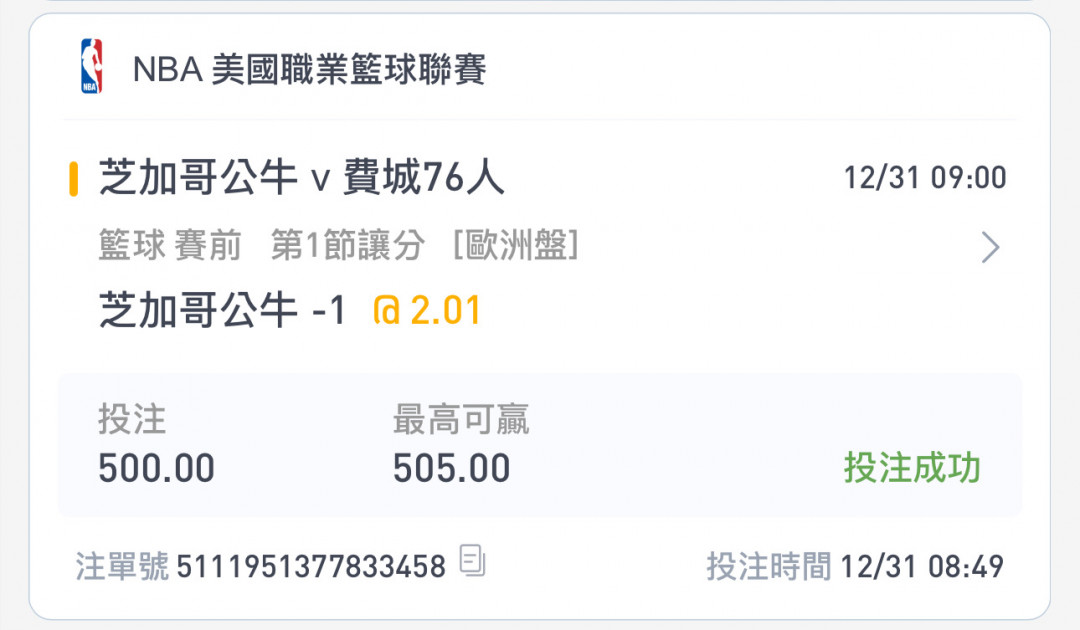The image size is (1080, 630).
Task: Select the 芝加哥公牛 -1 handicap pick
Action: [222, 311]
